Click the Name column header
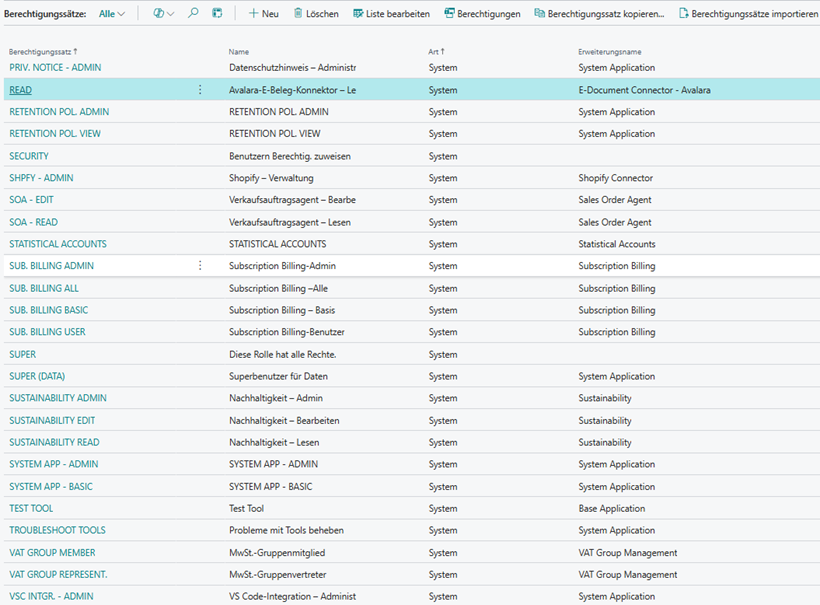The width and height of the screenshot is (820, 605). coord(239,51)
